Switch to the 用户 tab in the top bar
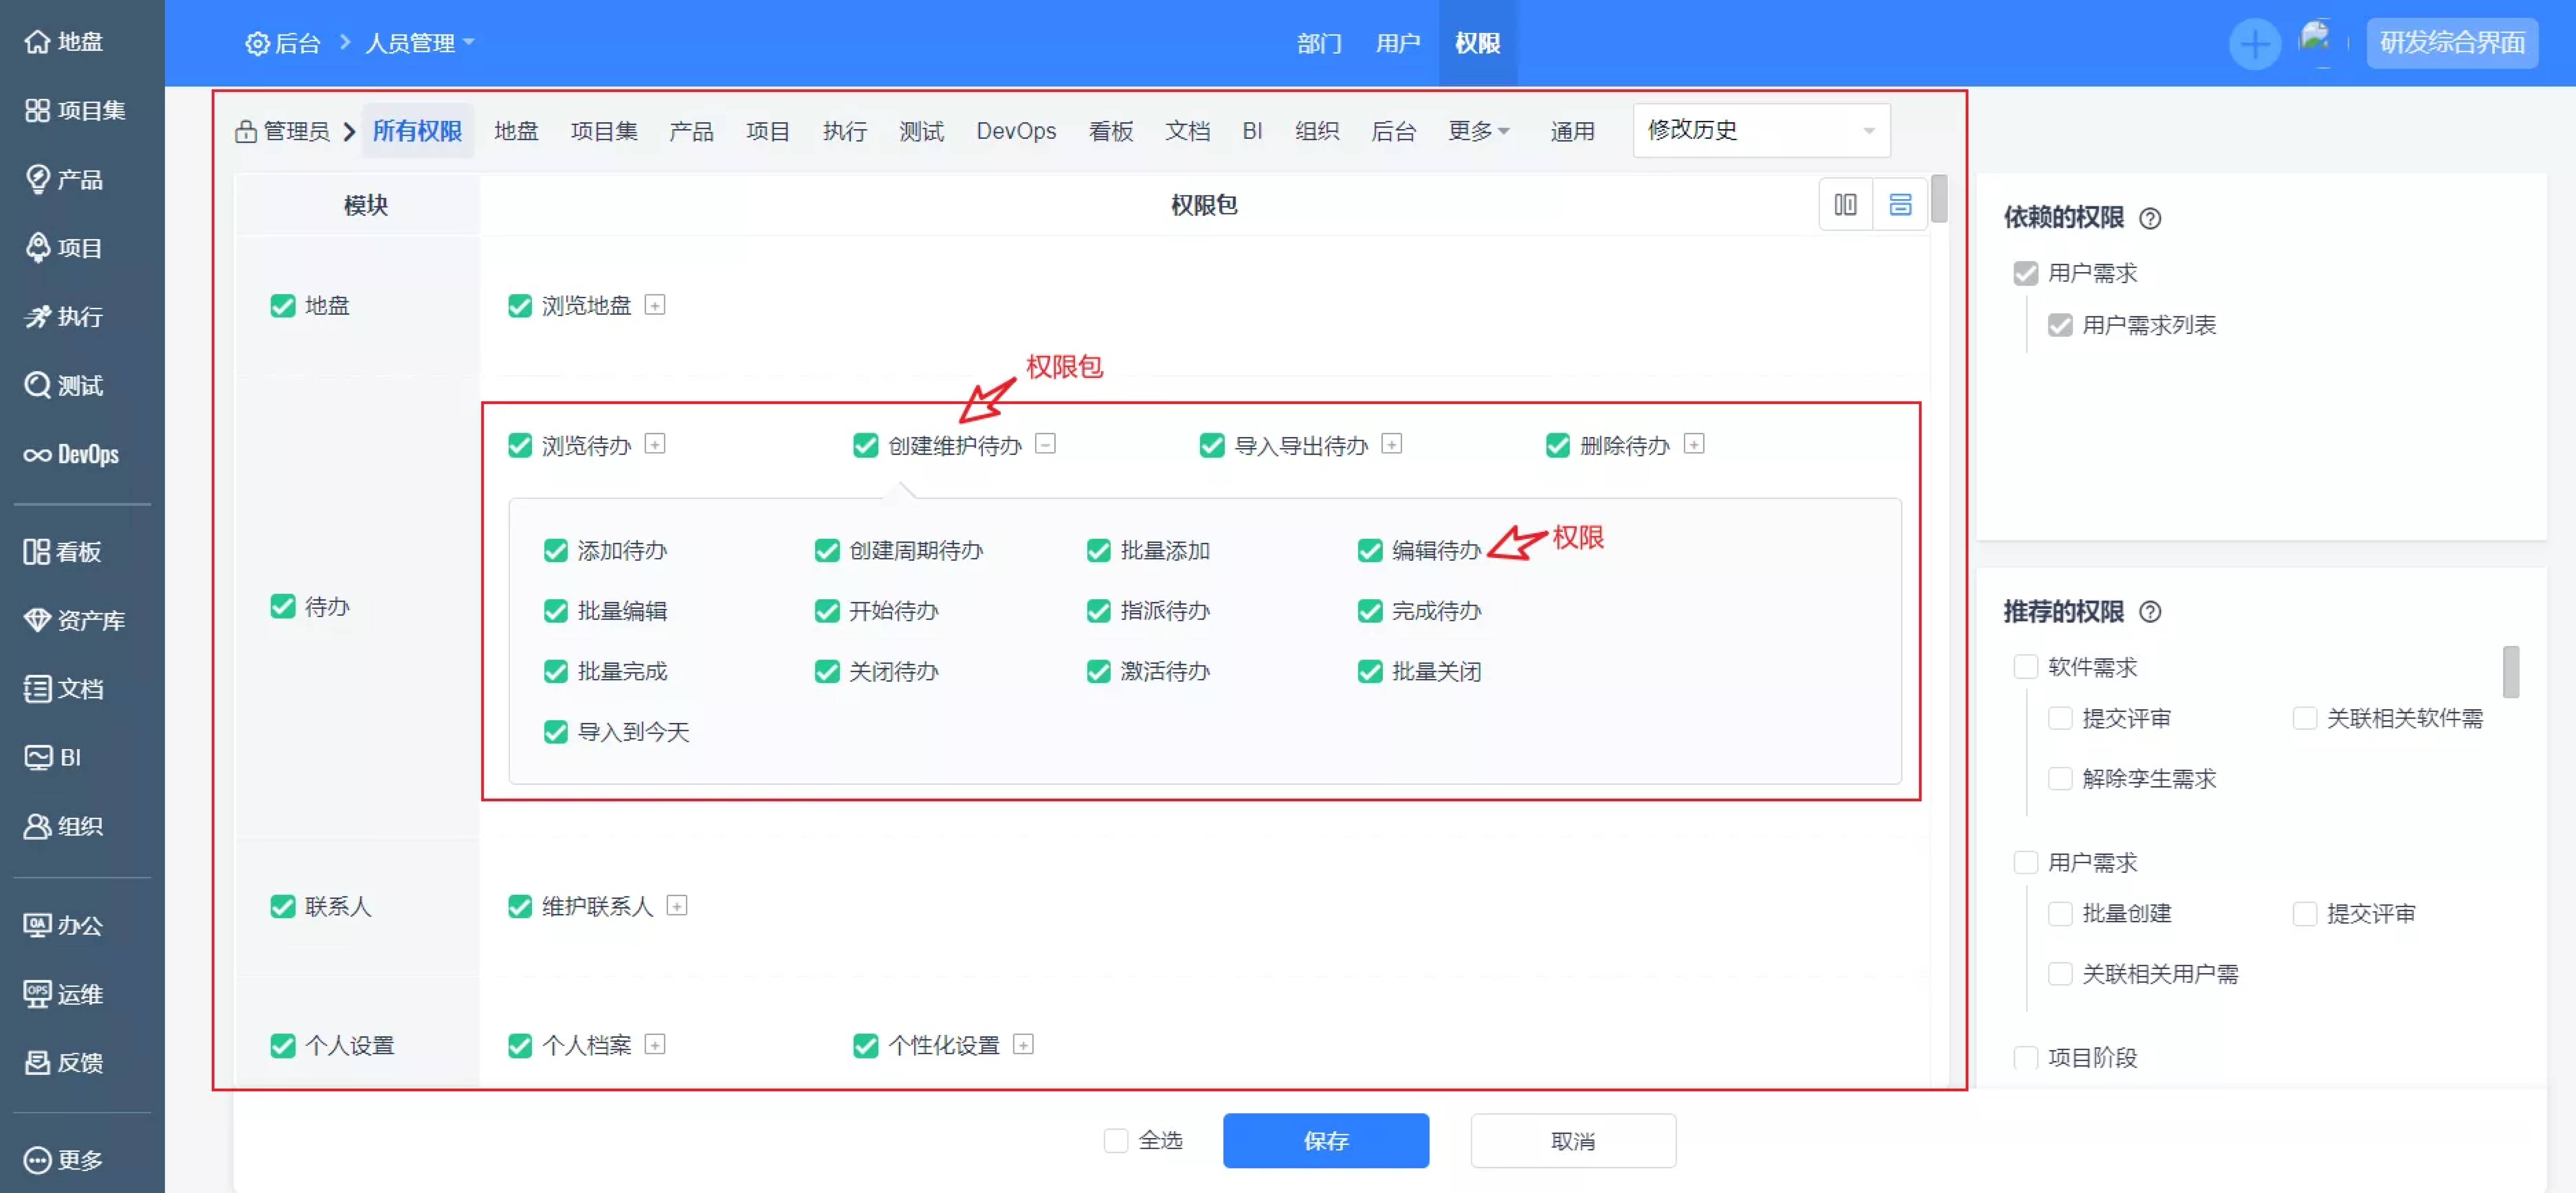Screen dimensions: 2576x1193 1397,44
